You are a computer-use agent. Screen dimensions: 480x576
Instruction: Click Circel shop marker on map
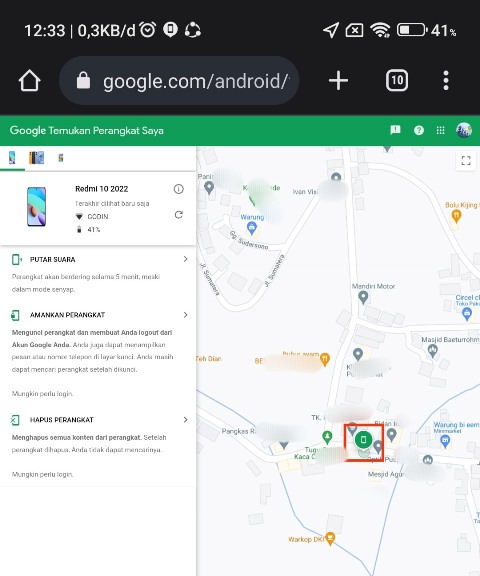click(x=467, y=314)
